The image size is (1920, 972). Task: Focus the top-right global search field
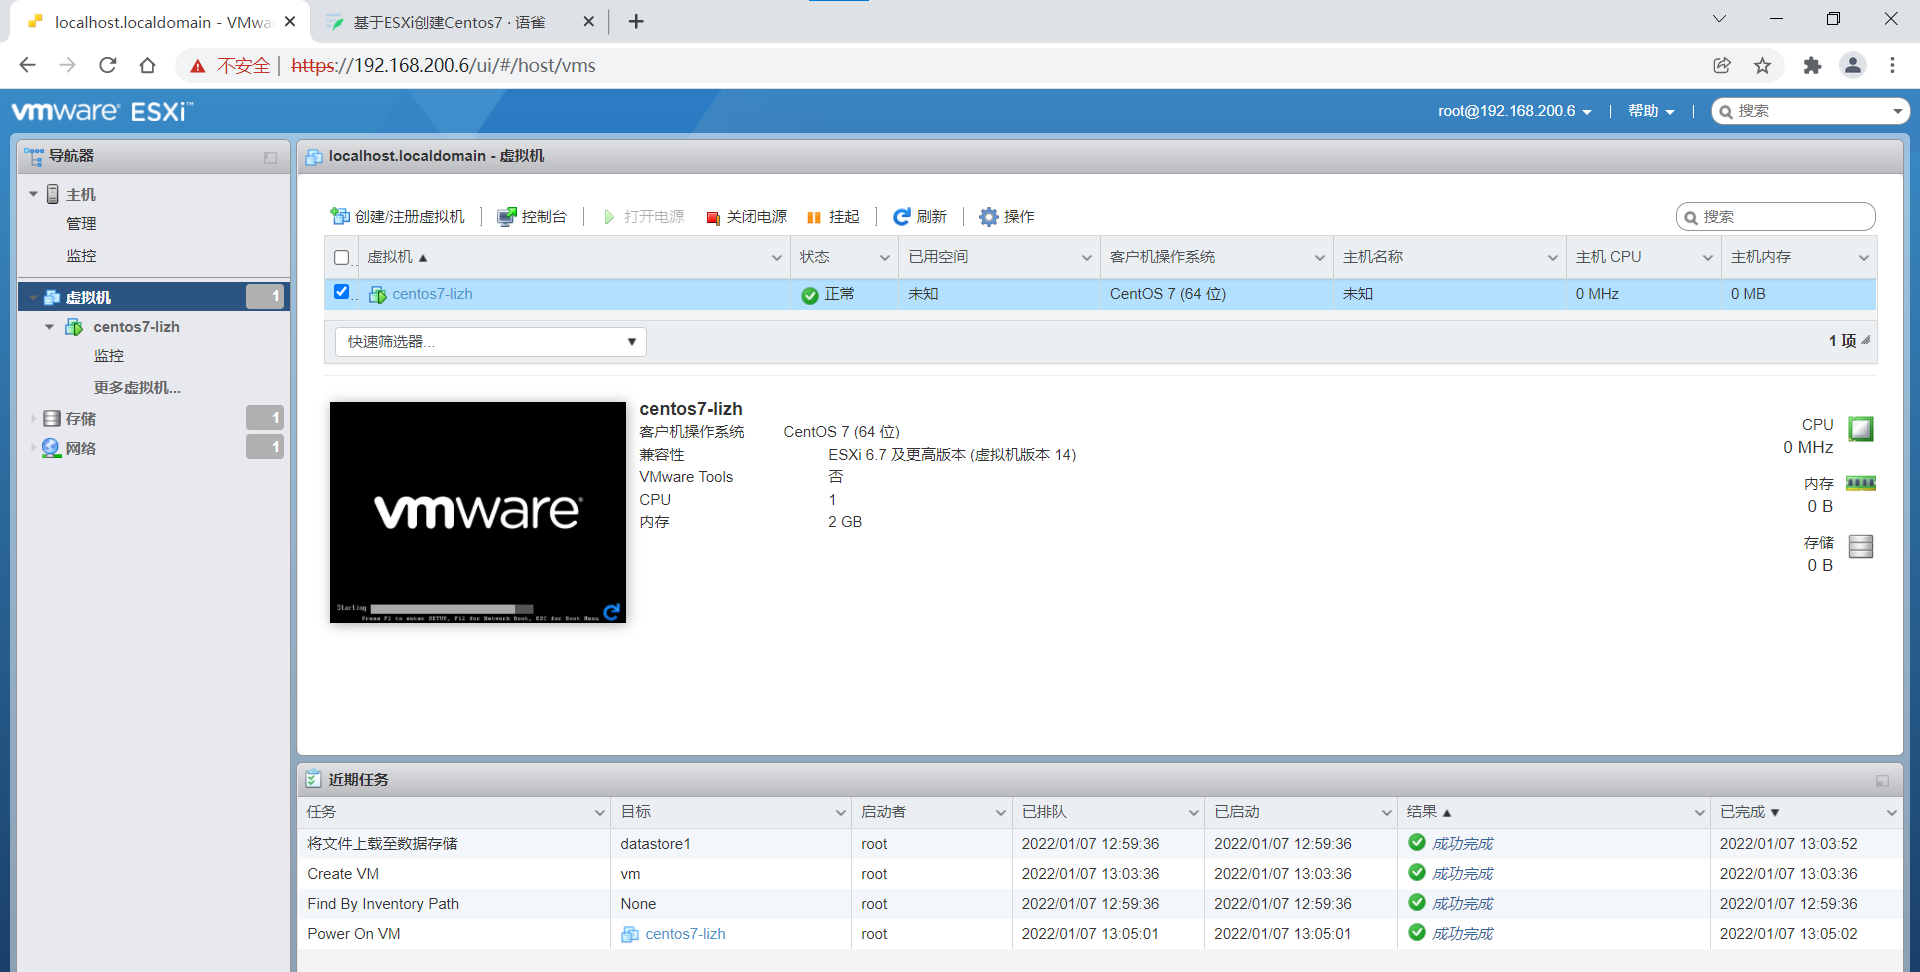pos(1810,111)
